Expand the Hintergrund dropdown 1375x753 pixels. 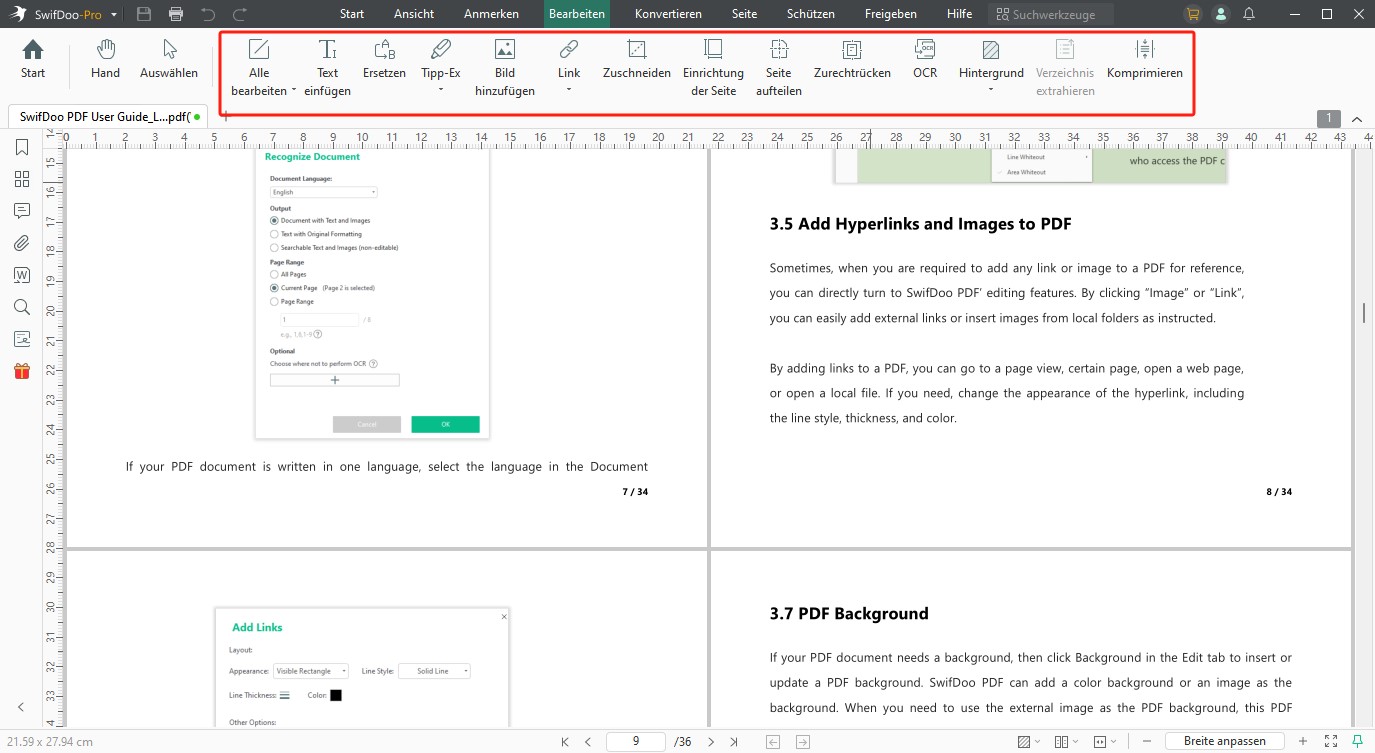tap(991, 90)
